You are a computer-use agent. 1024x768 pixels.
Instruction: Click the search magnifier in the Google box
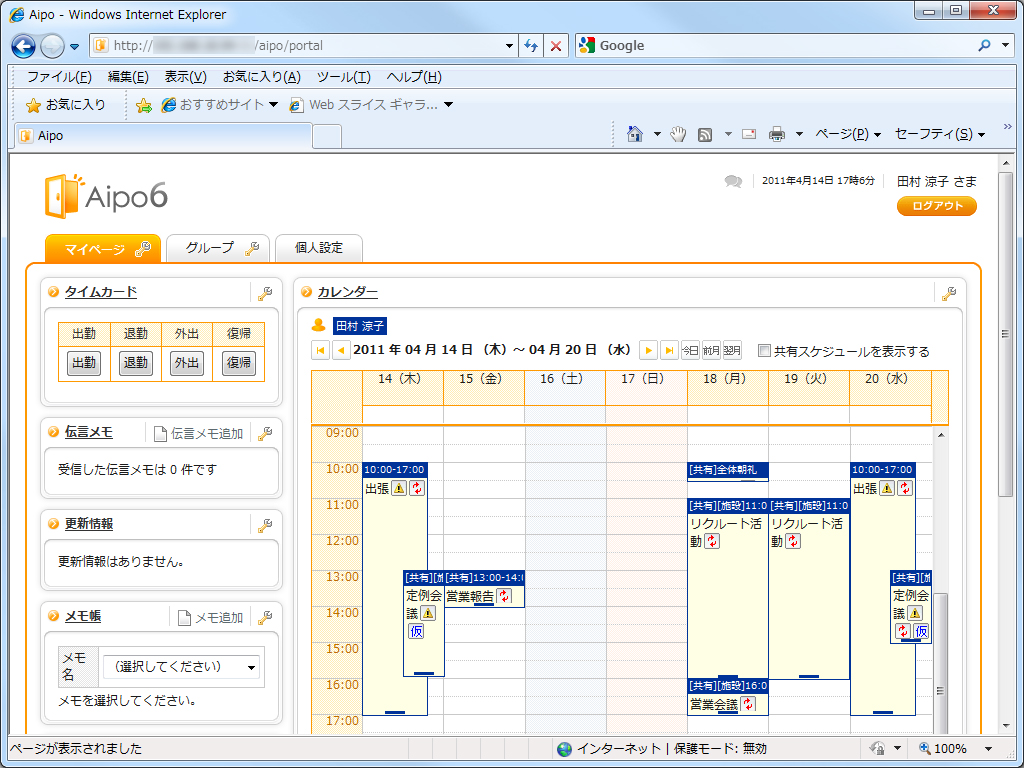click(984, 45)
